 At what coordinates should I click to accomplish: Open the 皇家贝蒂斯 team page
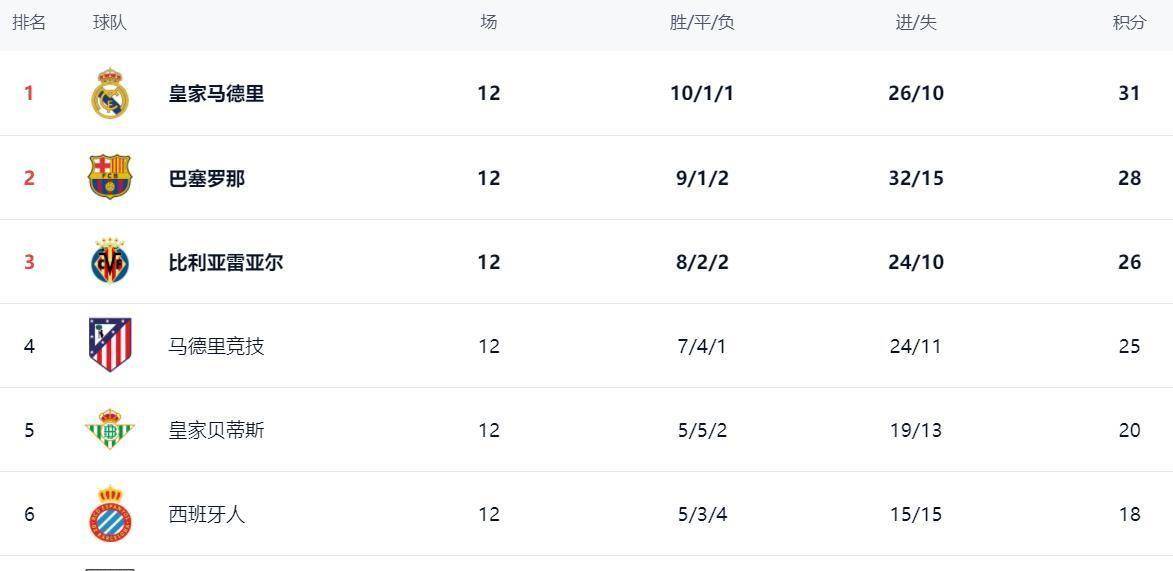216,430
